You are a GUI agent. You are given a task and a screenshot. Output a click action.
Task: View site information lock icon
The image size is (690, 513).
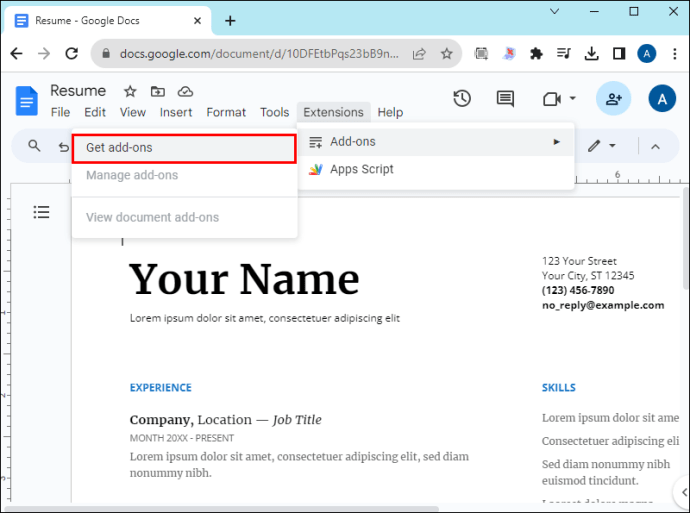pos(106,54)
